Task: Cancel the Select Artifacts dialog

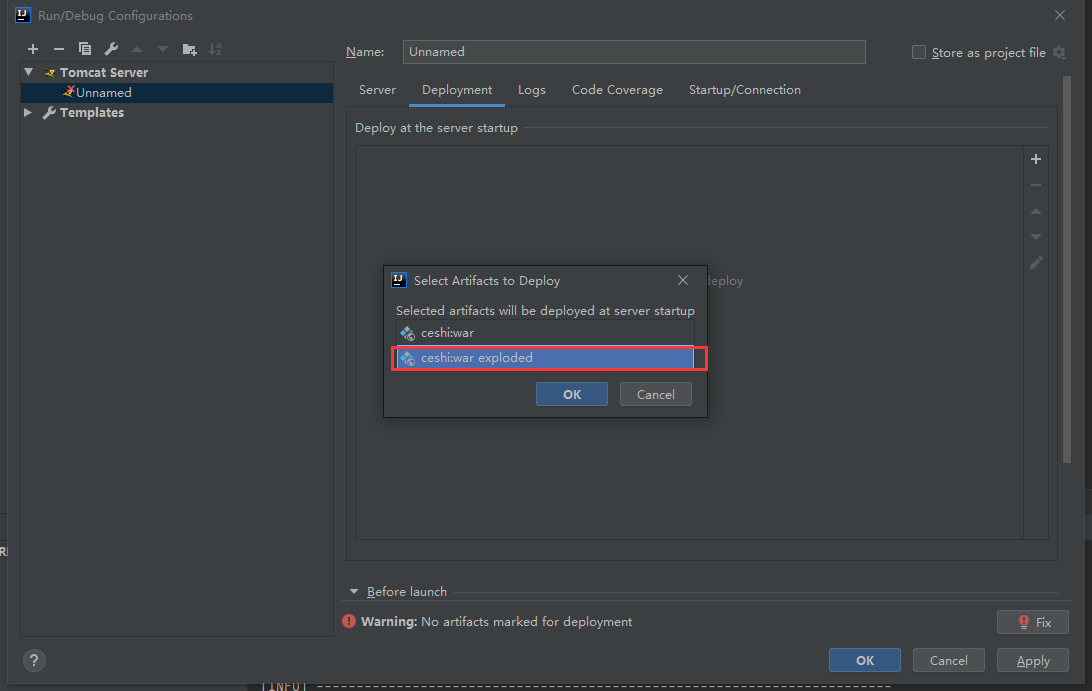Action: click(655, 394)
